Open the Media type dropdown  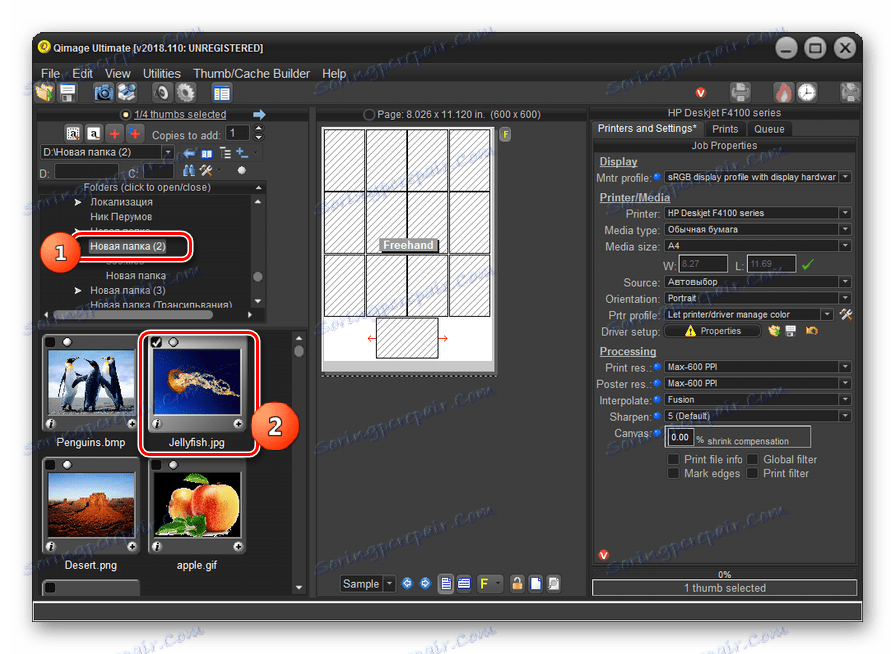click(846, 229)
